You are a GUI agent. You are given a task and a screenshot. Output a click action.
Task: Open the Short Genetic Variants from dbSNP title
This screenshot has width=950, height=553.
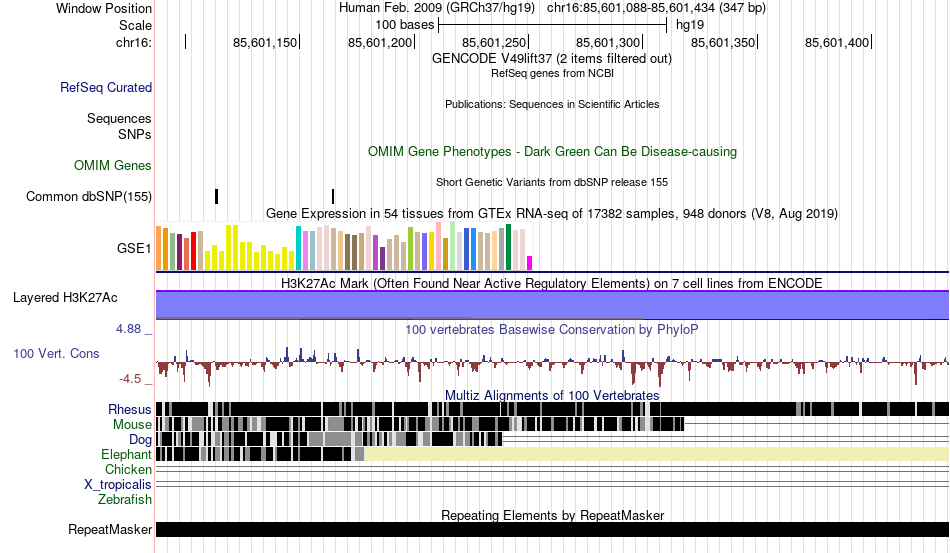552,182
